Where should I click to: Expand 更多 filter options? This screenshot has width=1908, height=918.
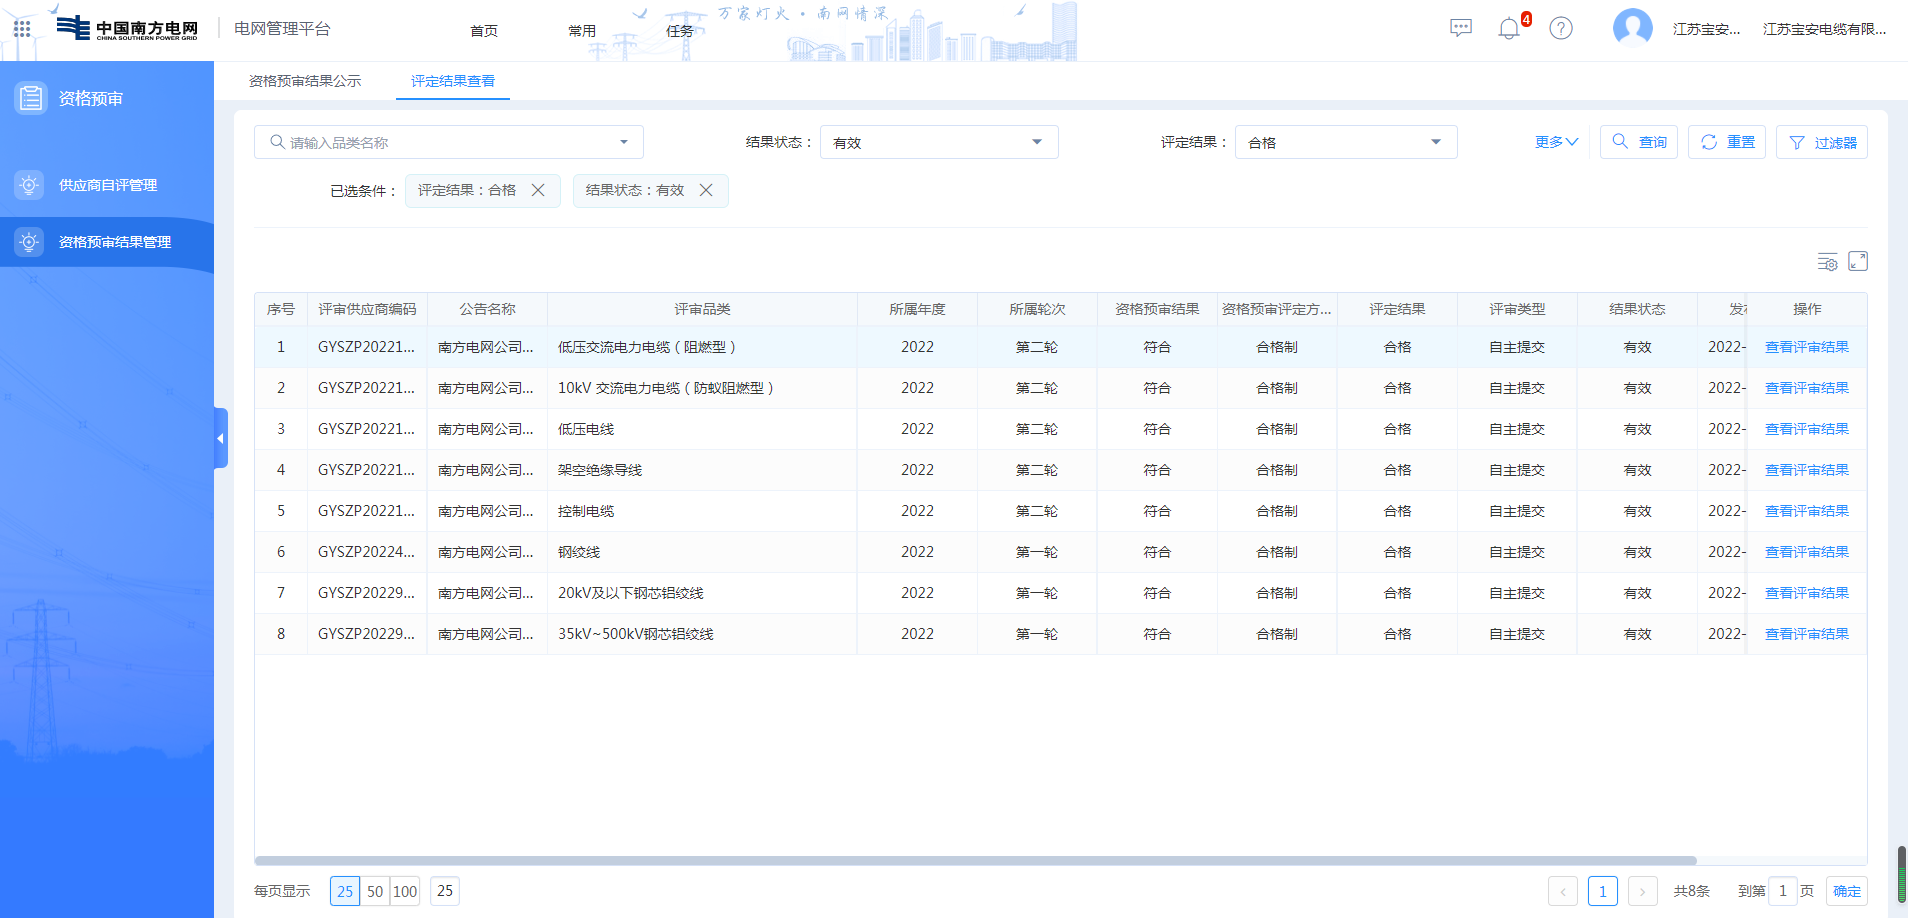[x=1556, y=142]
